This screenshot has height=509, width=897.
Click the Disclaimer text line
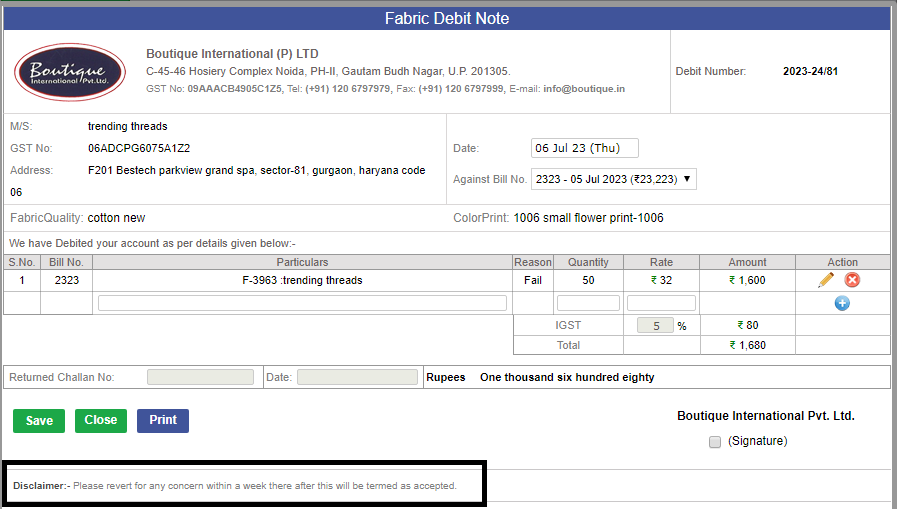pos(235,486)
